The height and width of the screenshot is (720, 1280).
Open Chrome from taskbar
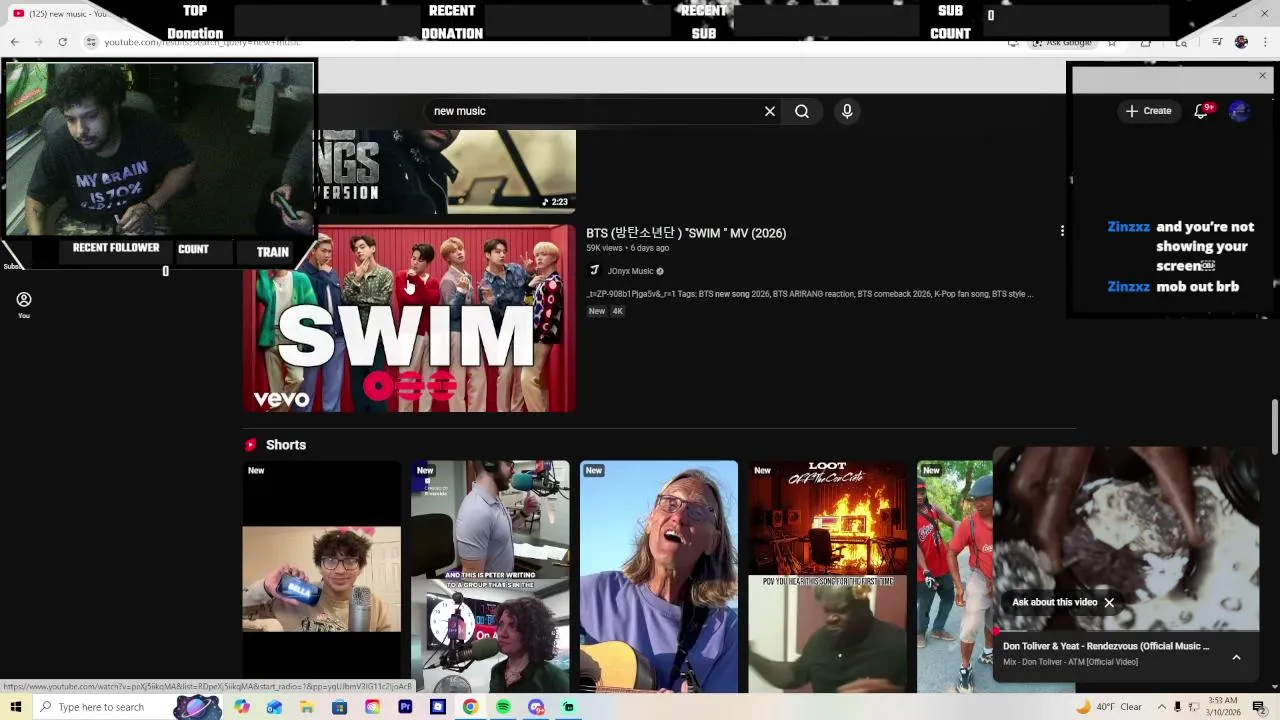pyautogui.click(x=470, y=707)
